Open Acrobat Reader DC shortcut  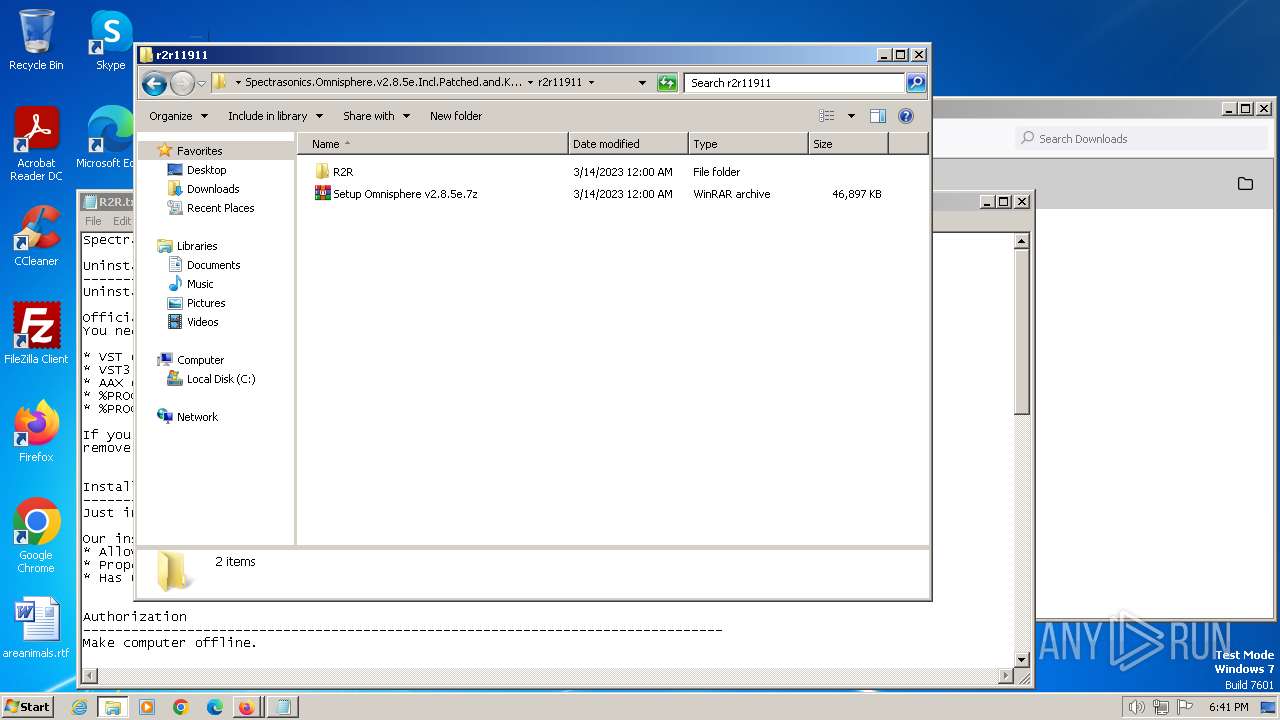(36, 144)
